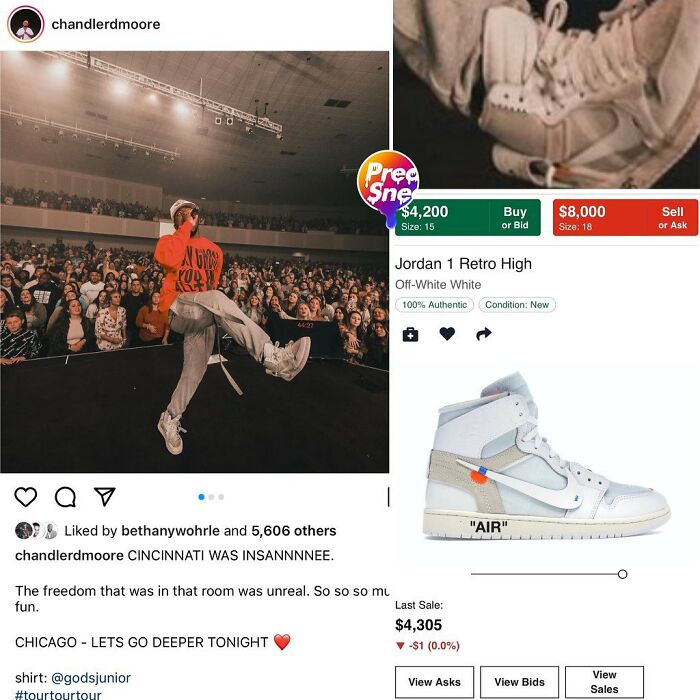Favorite the Jordan 1 with heart icon
This screenshot has width=700, height=700.
[x=447, y=333]
